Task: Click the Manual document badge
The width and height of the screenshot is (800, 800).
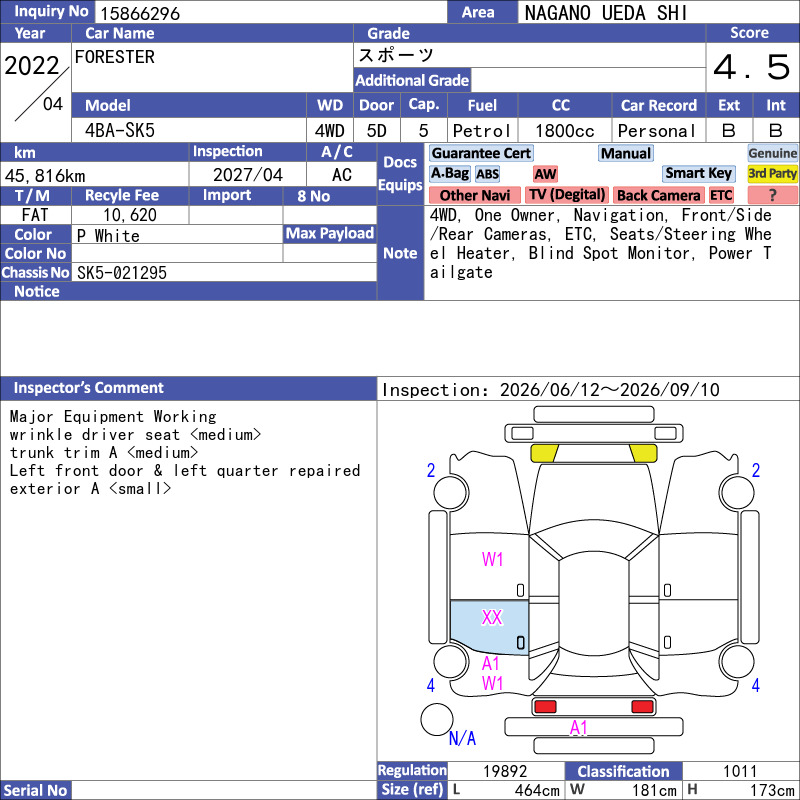Action: pos(626,153)
